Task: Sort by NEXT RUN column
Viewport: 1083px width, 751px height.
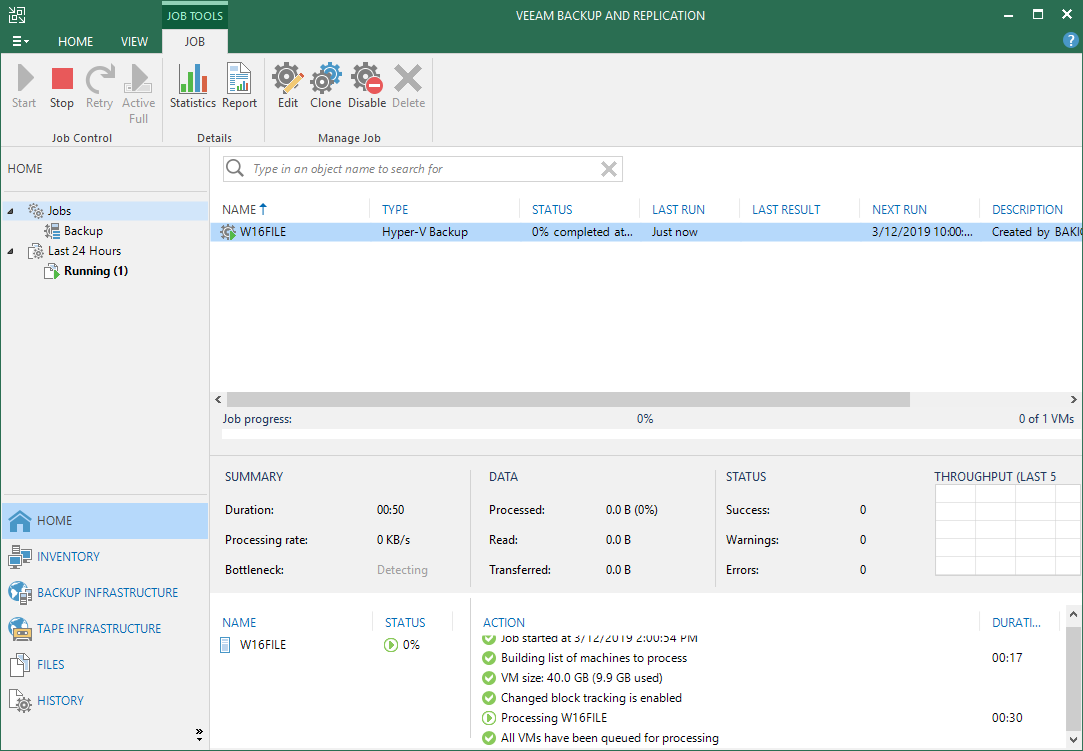Action: [899, 209]
